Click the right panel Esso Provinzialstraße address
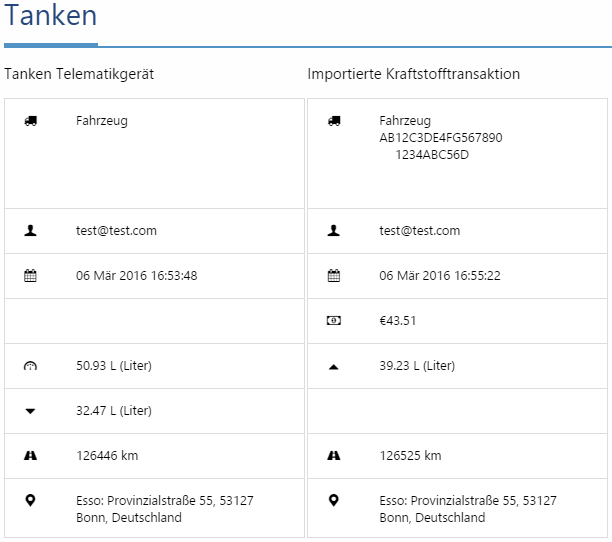This screenshot has height=542, width=612. coord(467,509)
